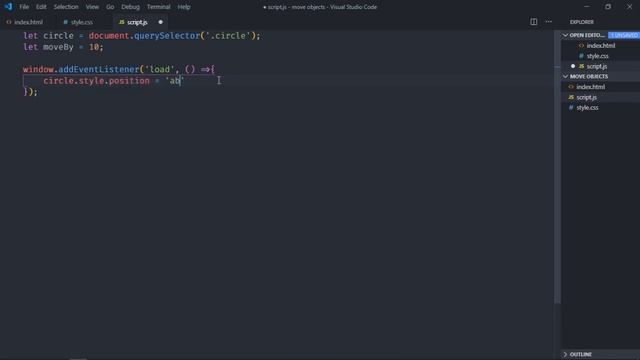
Task: Click the EXPLORER panel title
Action: 582,22
